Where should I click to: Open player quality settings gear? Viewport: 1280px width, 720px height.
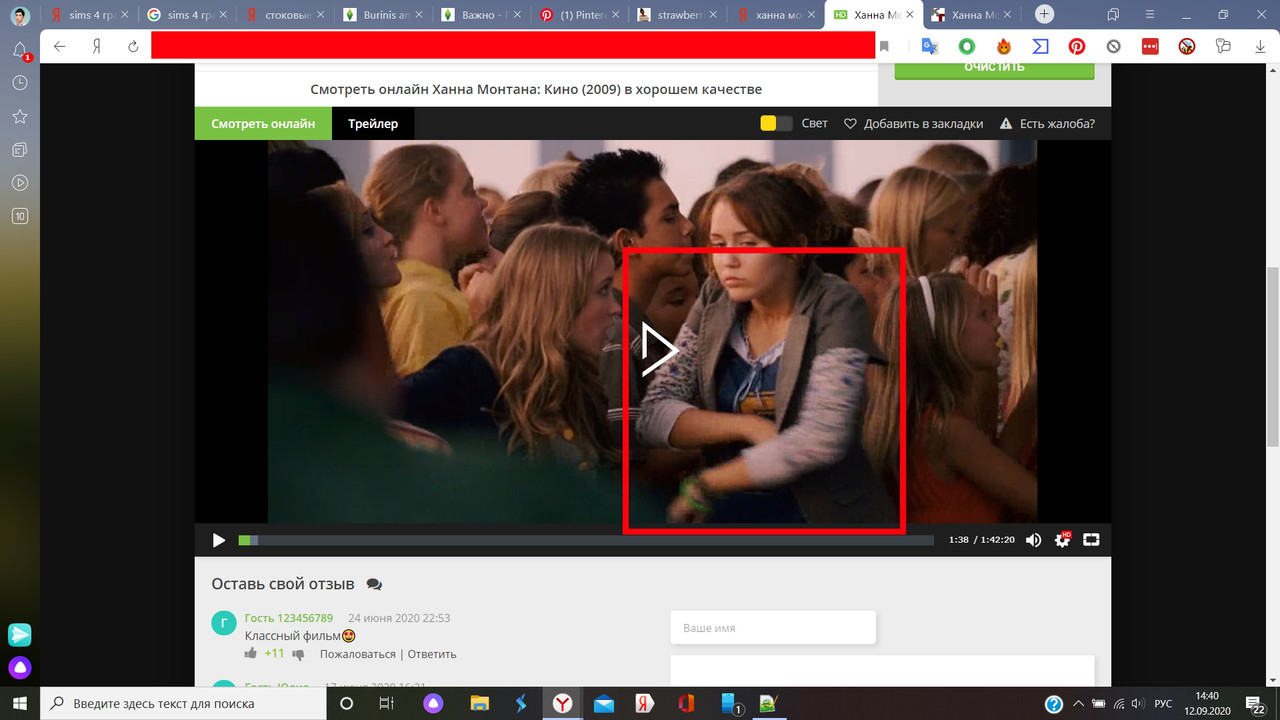(1063, 540)
